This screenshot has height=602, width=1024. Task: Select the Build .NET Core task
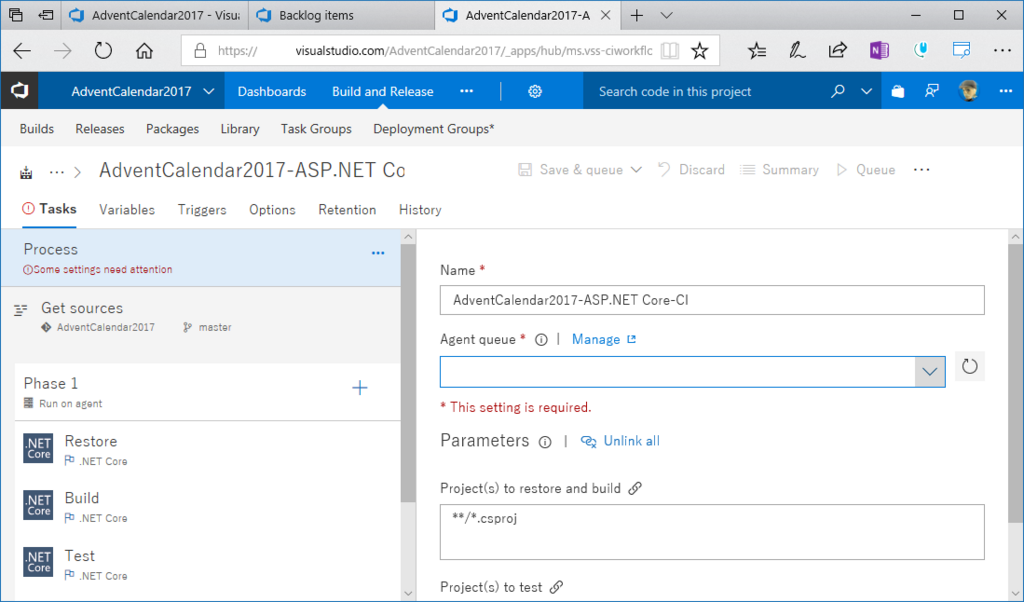point(208,507)
